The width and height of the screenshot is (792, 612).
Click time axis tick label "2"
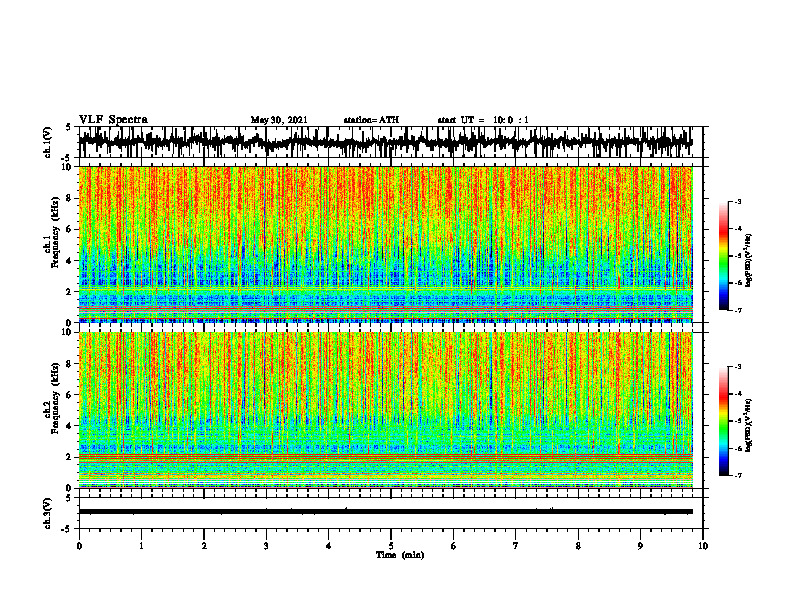[204, 546]
